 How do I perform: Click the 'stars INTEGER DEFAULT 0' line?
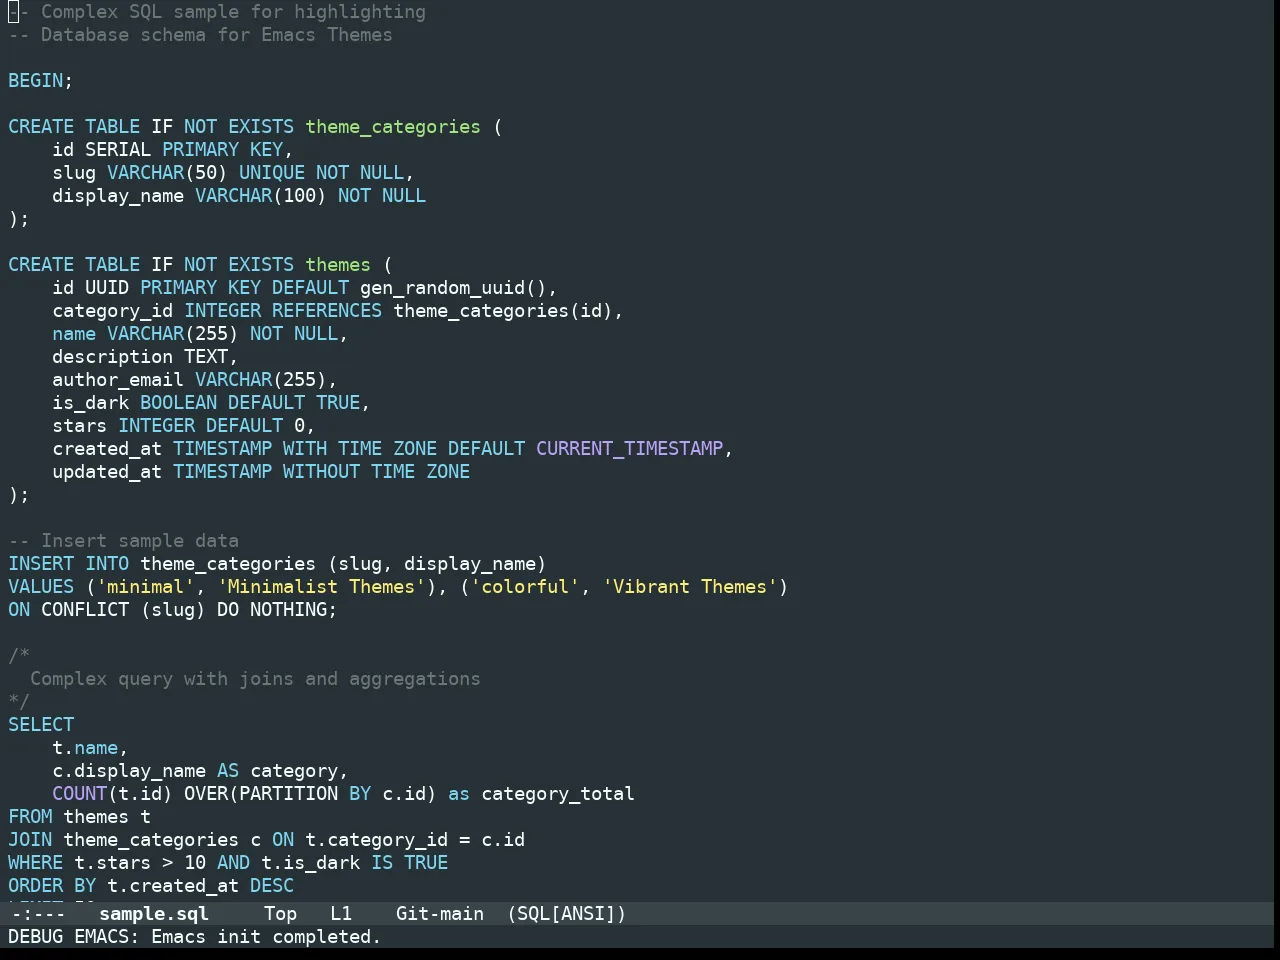coord(184,426)
